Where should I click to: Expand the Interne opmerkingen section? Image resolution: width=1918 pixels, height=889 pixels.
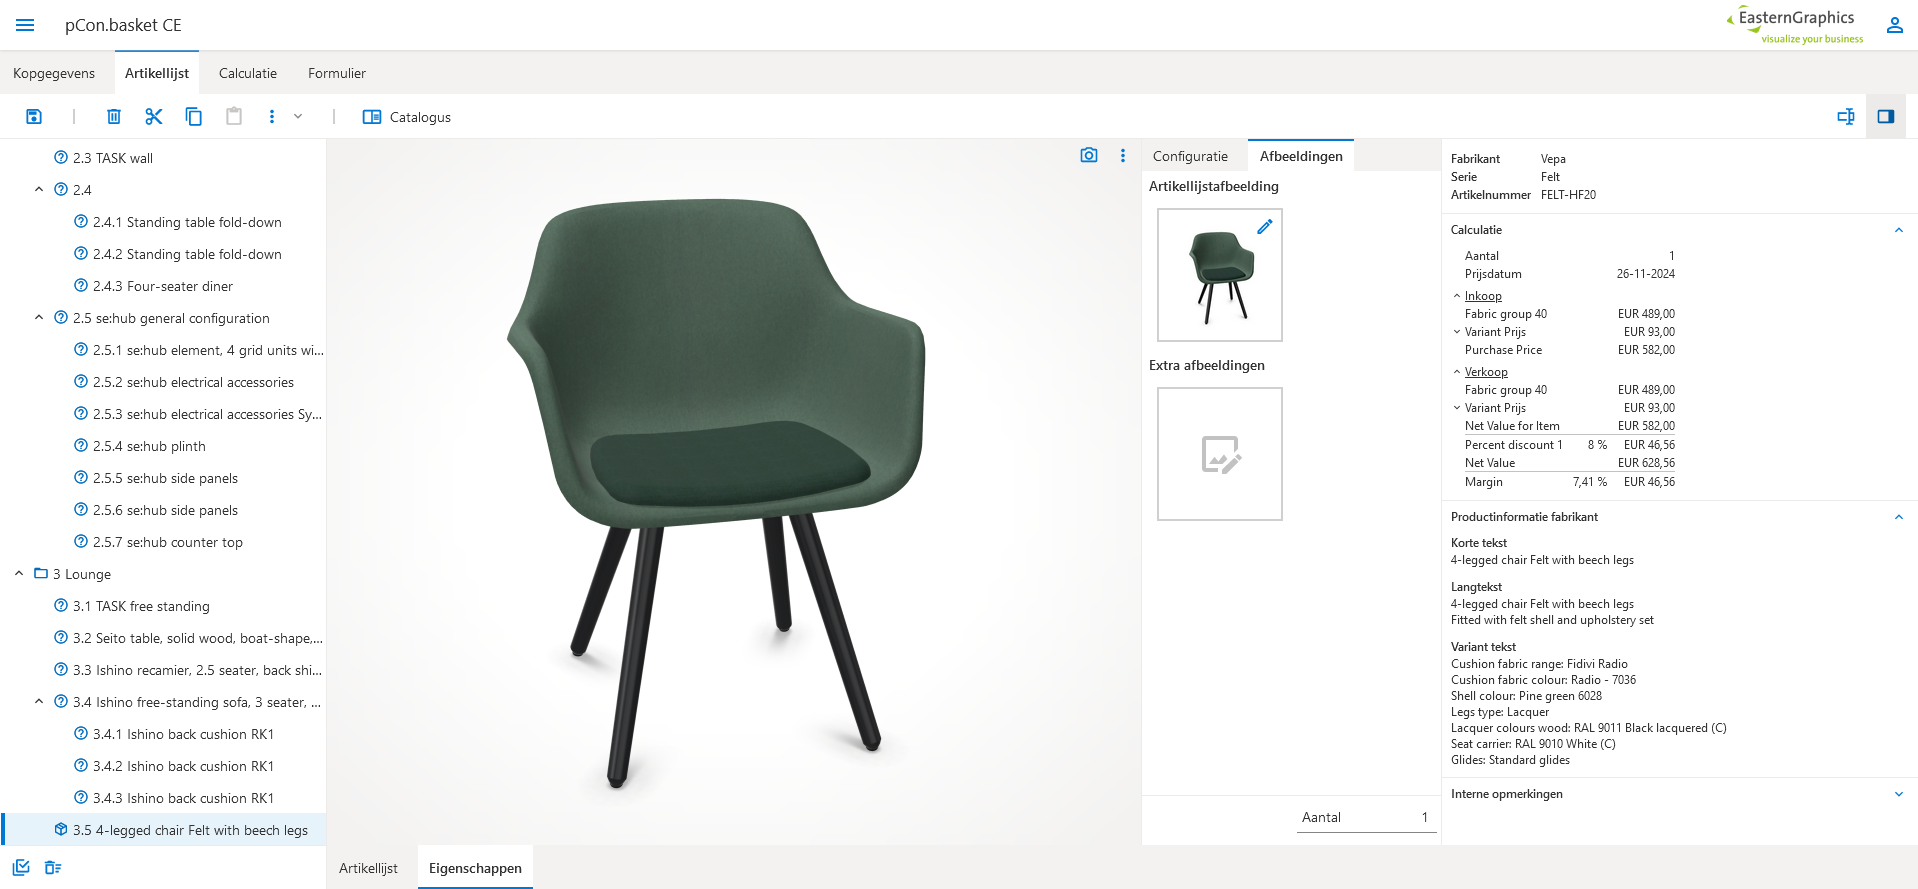1898,794
